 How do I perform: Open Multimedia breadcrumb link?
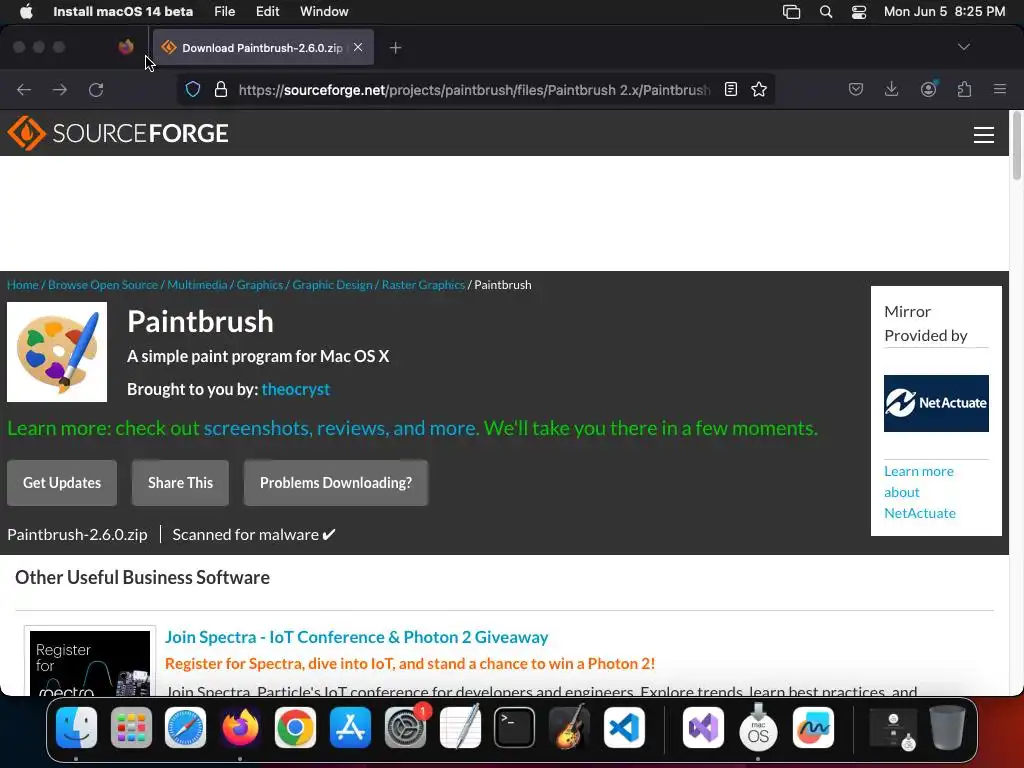point(197,285)
